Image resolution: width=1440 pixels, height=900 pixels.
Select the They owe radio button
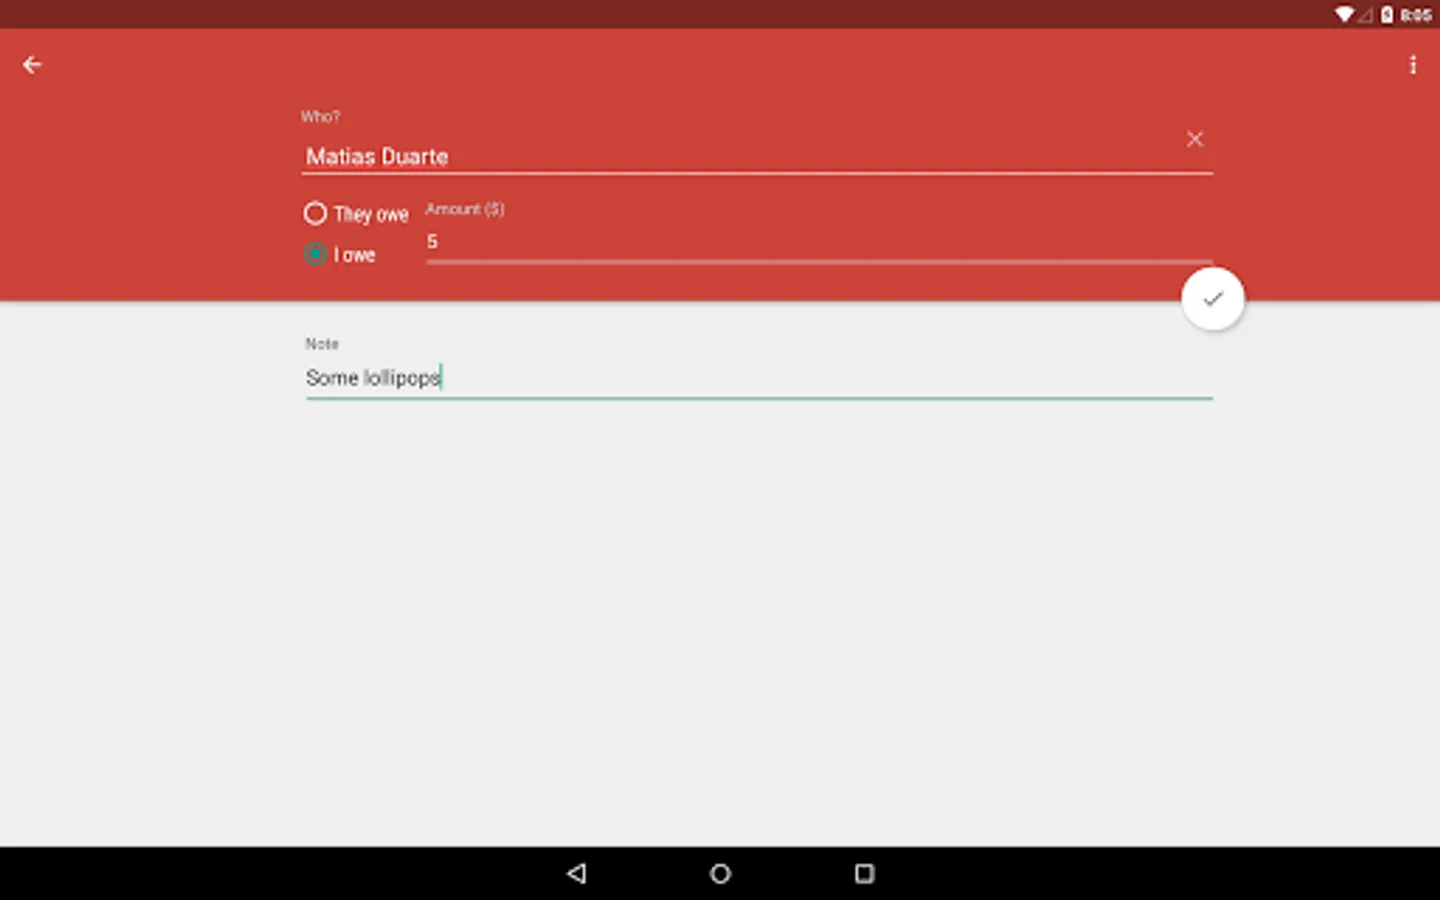(x=315, y=213)
